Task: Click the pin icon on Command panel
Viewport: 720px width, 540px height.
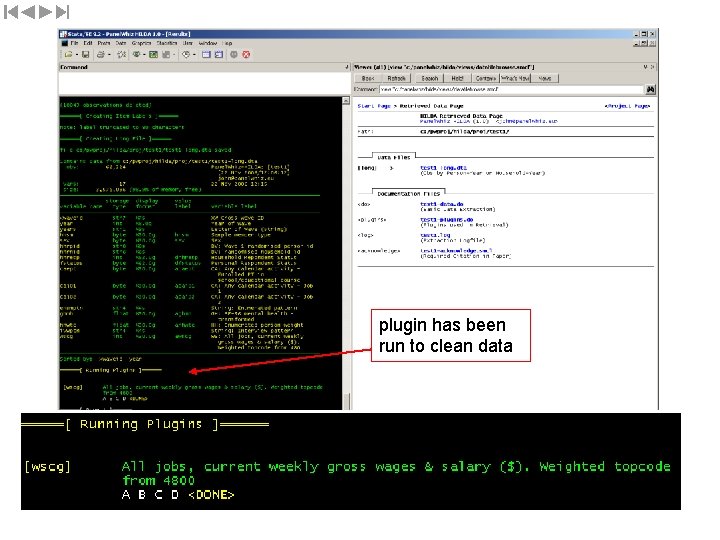Action: coord(347,67)
